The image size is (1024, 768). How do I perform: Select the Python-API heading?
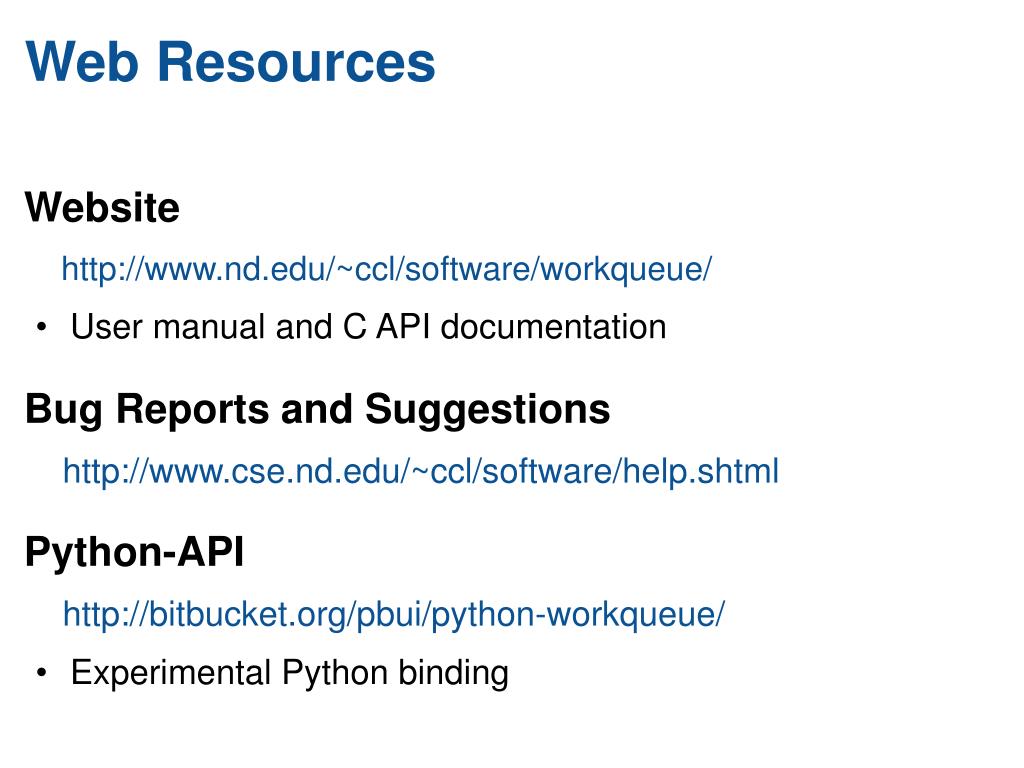pos(134,552)
